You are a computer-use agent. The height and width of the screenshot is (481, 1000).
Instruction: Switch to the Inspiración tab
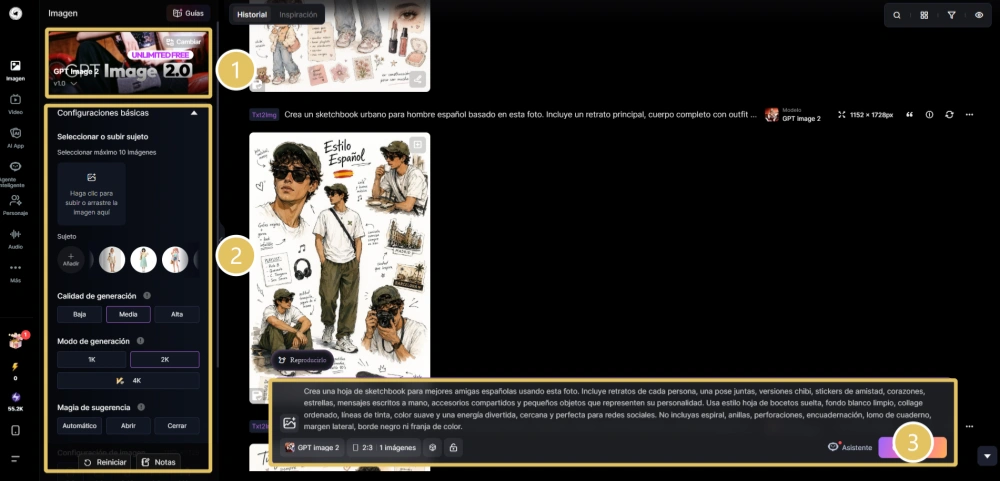[298, 14]
